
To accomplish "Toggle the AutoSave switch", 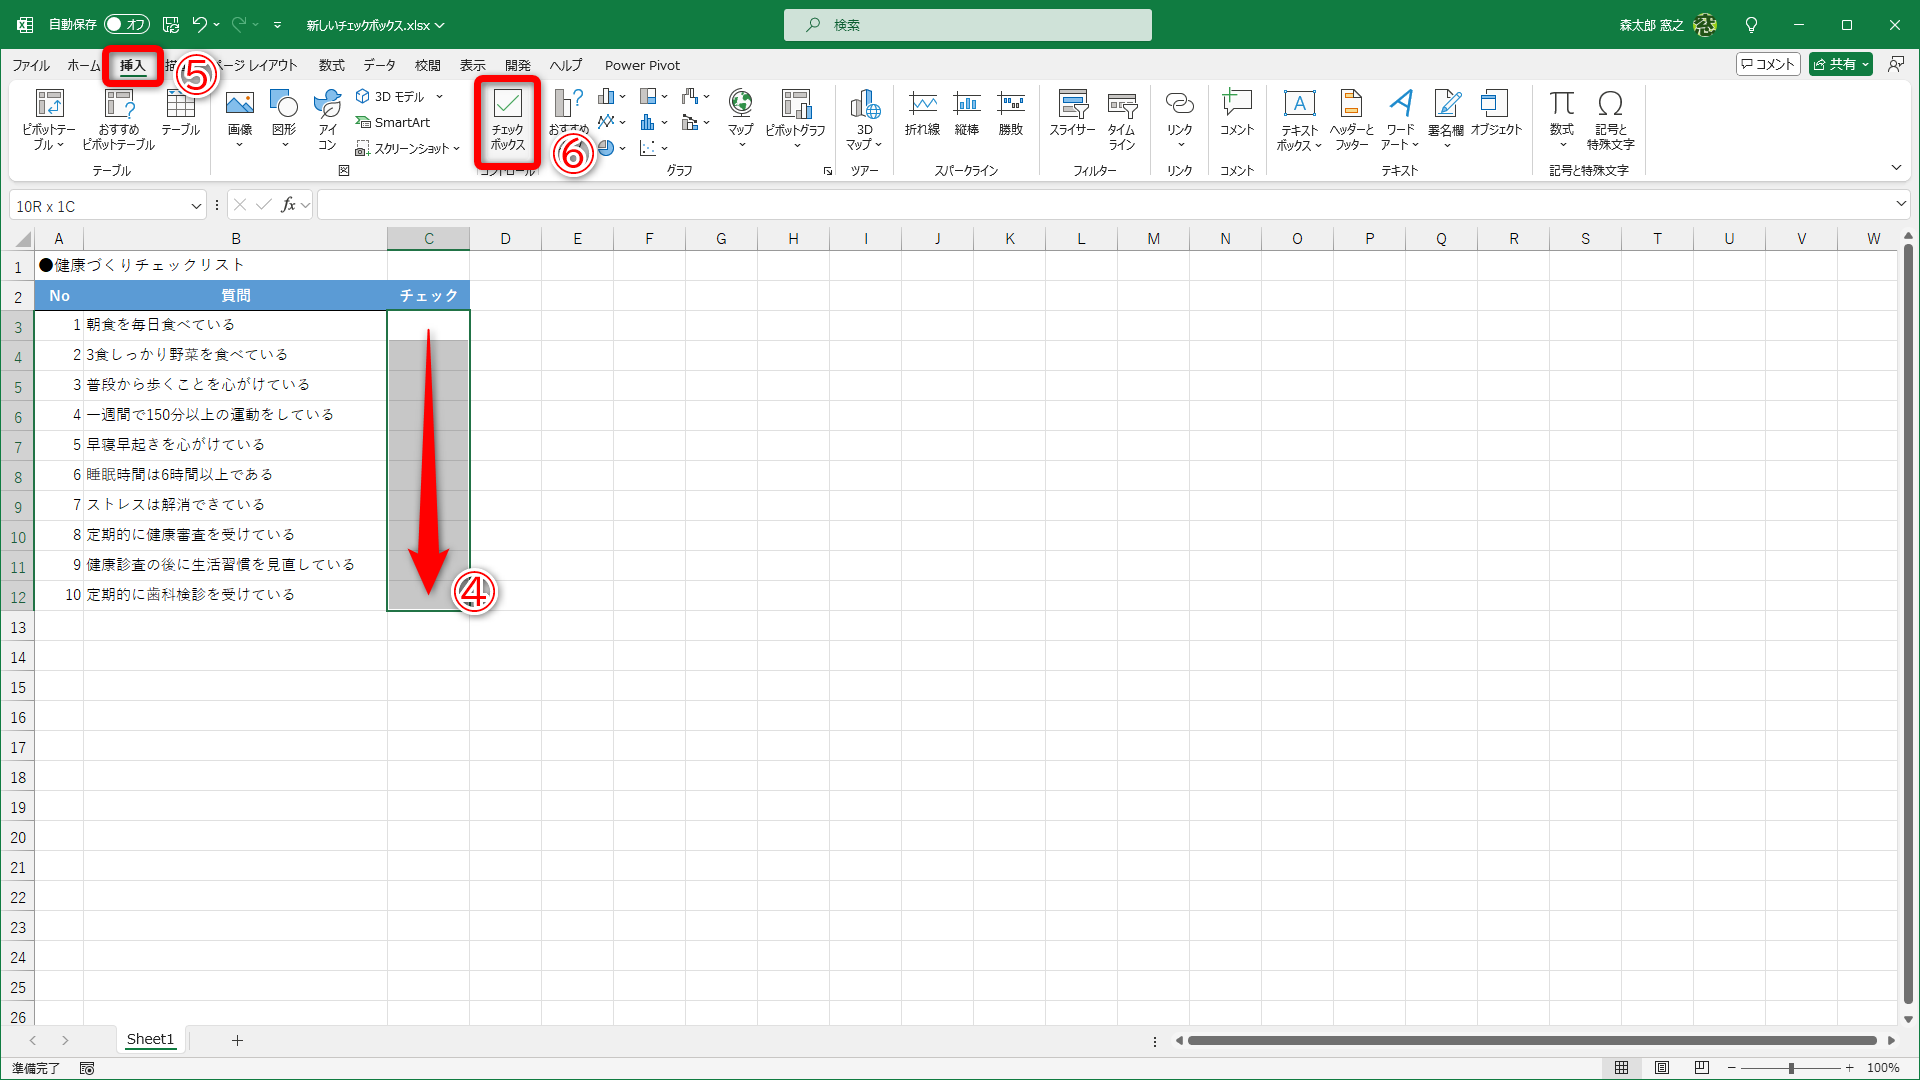I will click(126, 24).
